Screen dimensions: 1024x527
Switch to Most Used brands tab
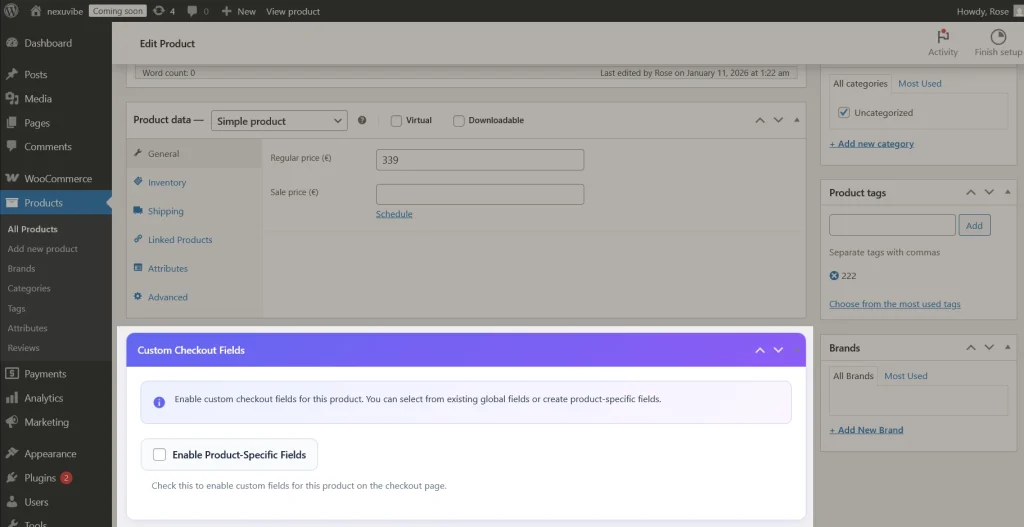(x=906, y=376)
